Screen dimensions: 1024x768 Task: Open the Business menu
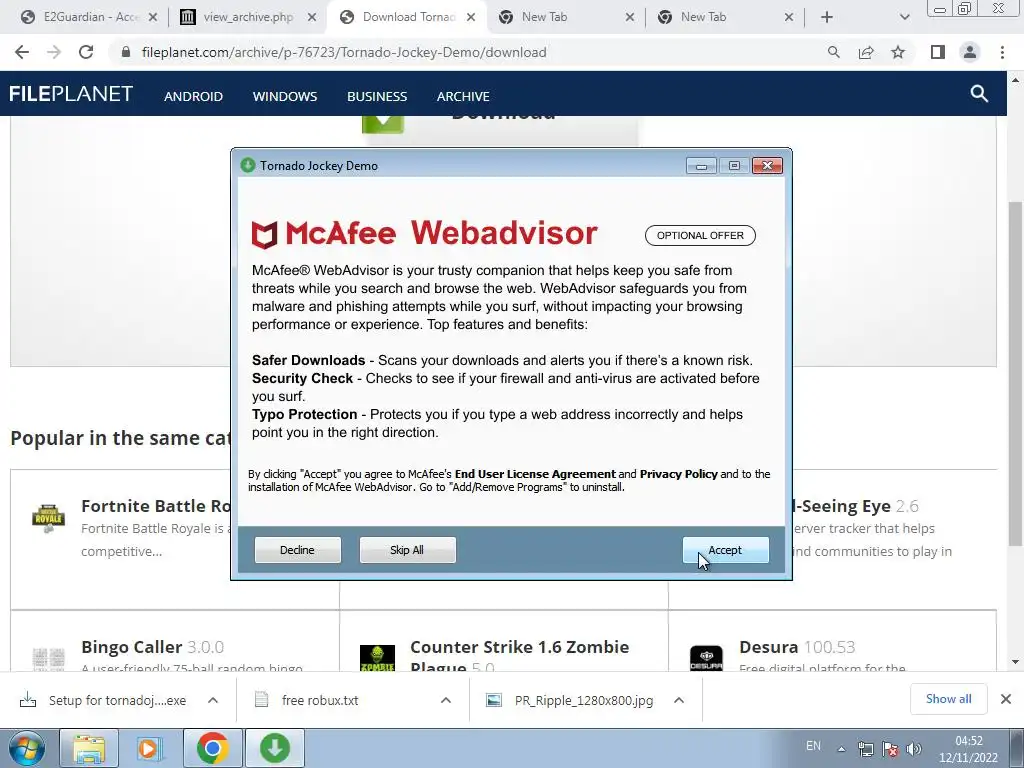pos(377,97)
